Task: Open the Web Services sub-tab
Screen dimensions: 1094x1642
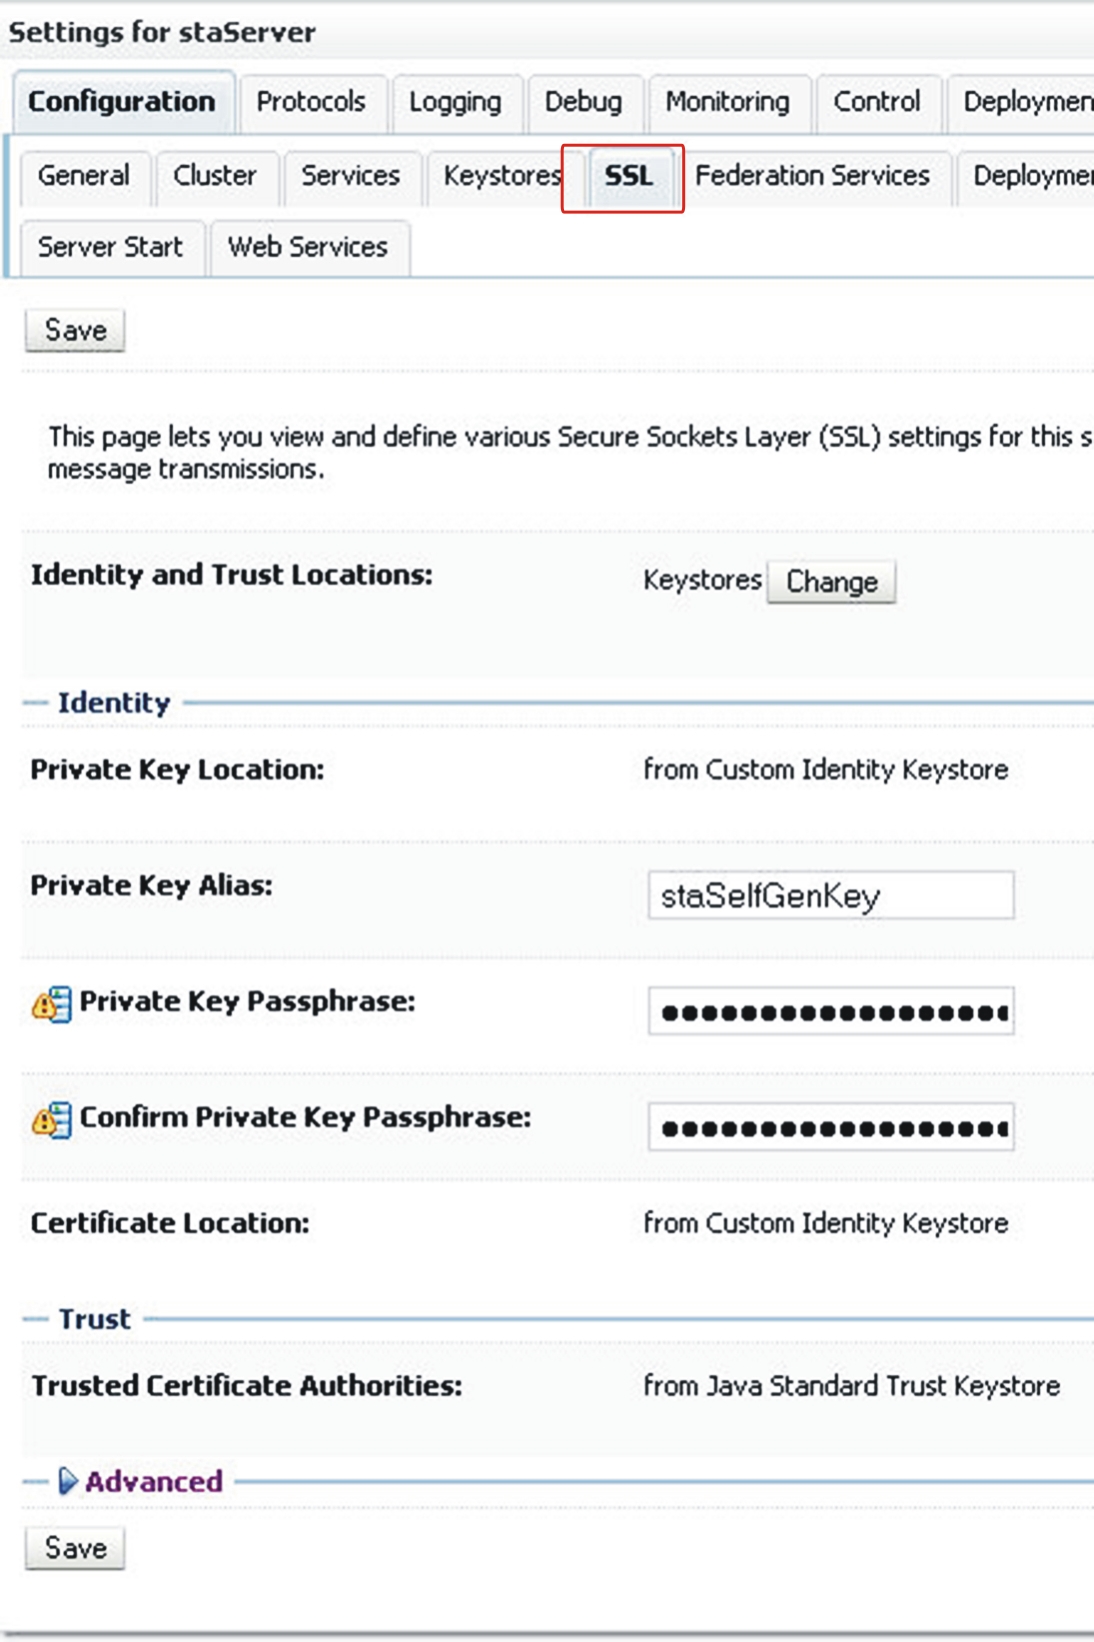Action: (308, 247)
